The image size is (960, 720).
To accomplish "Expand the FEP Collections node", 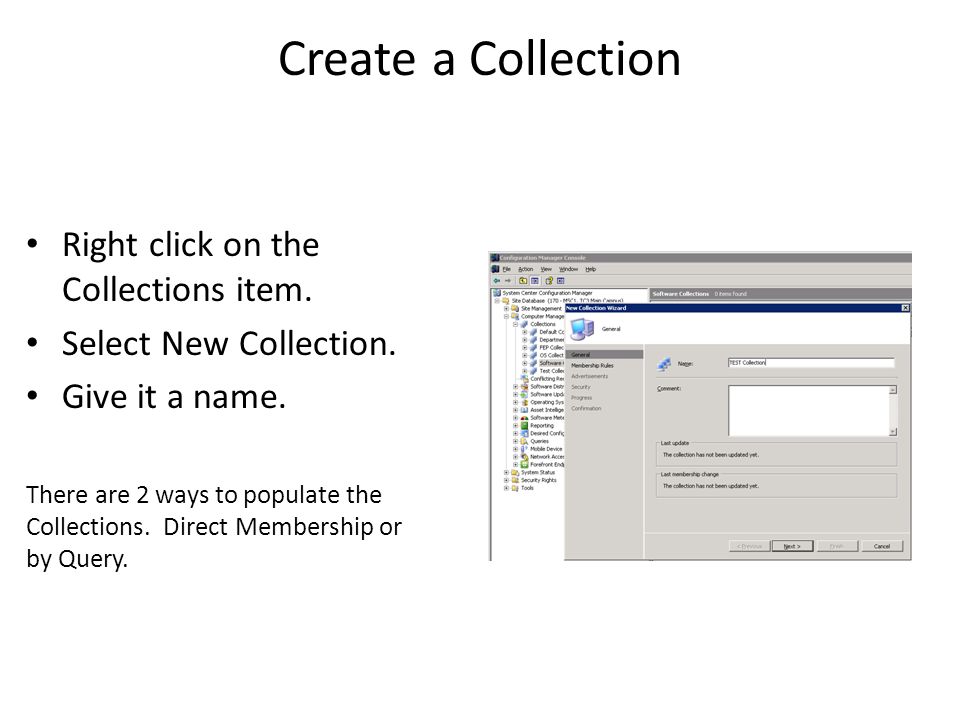I will pos(525,348).
